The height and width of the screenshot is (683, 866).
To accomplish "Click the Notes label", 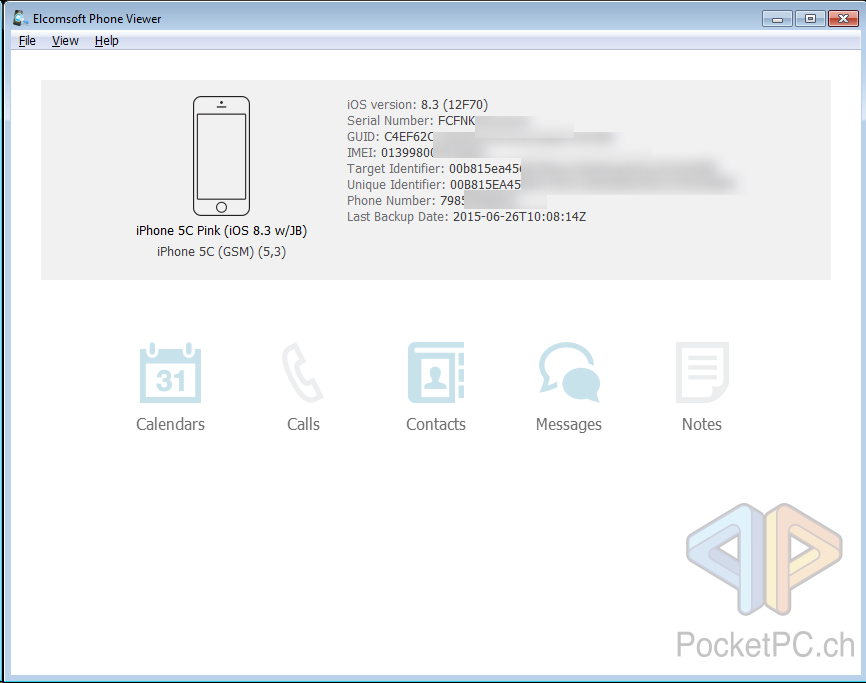I will pos(701,424).
